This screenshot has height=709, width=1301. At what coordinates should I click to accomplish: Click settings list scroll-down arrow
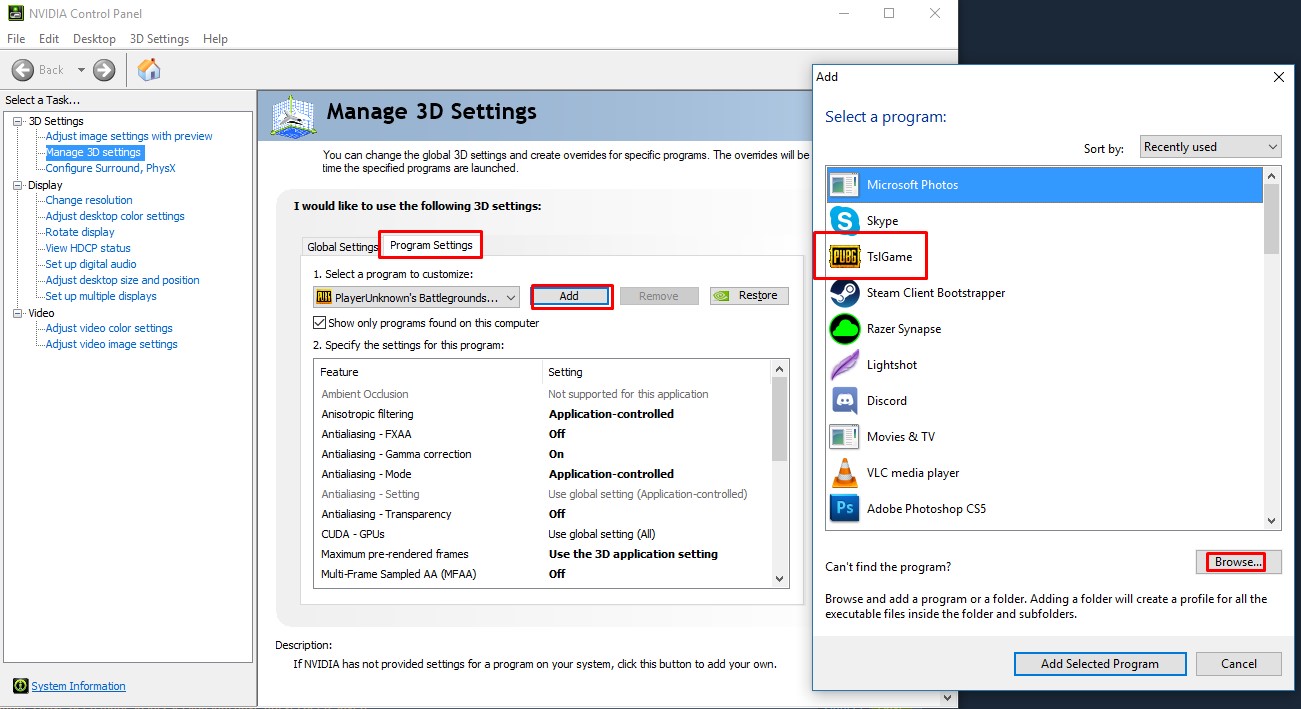781,578
